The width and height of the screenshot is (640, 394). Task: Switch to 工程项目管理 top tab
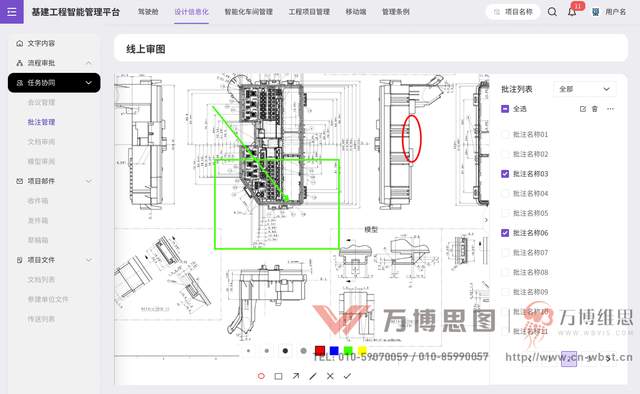tap(309, 12)
